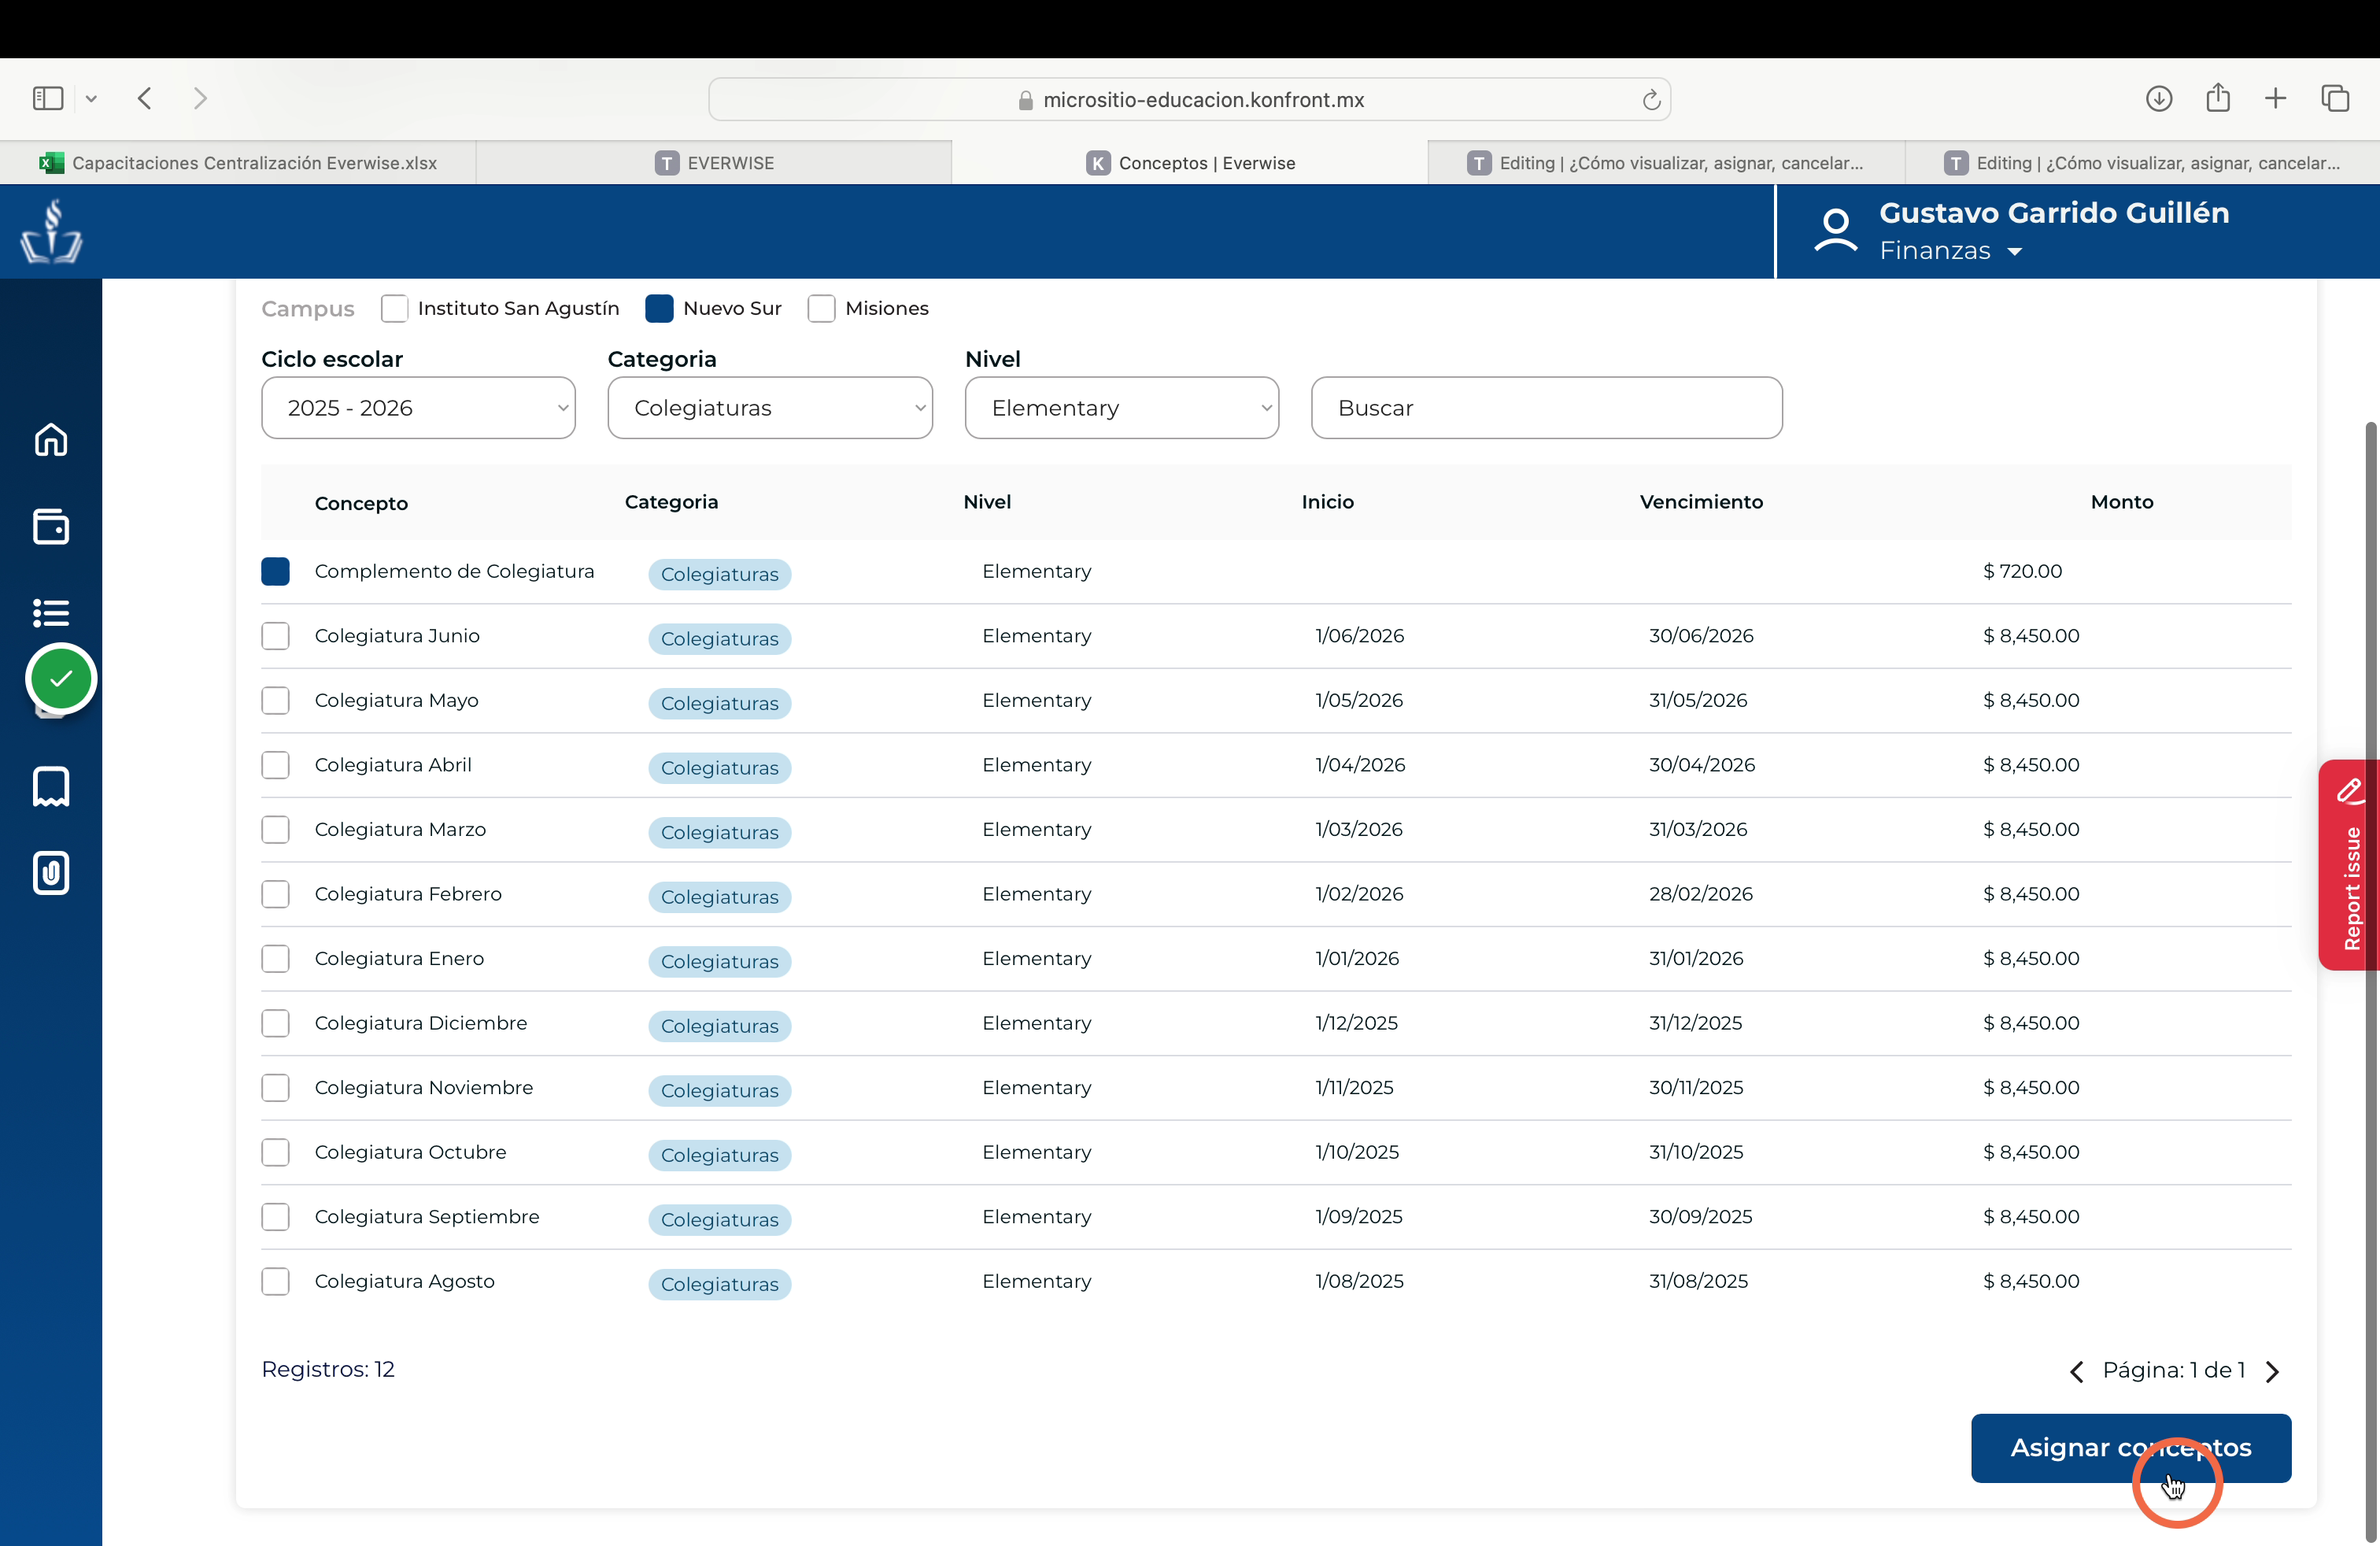Click the Buscar search field
This screenshot has width=2380, height=1546.
point(1546,408)
